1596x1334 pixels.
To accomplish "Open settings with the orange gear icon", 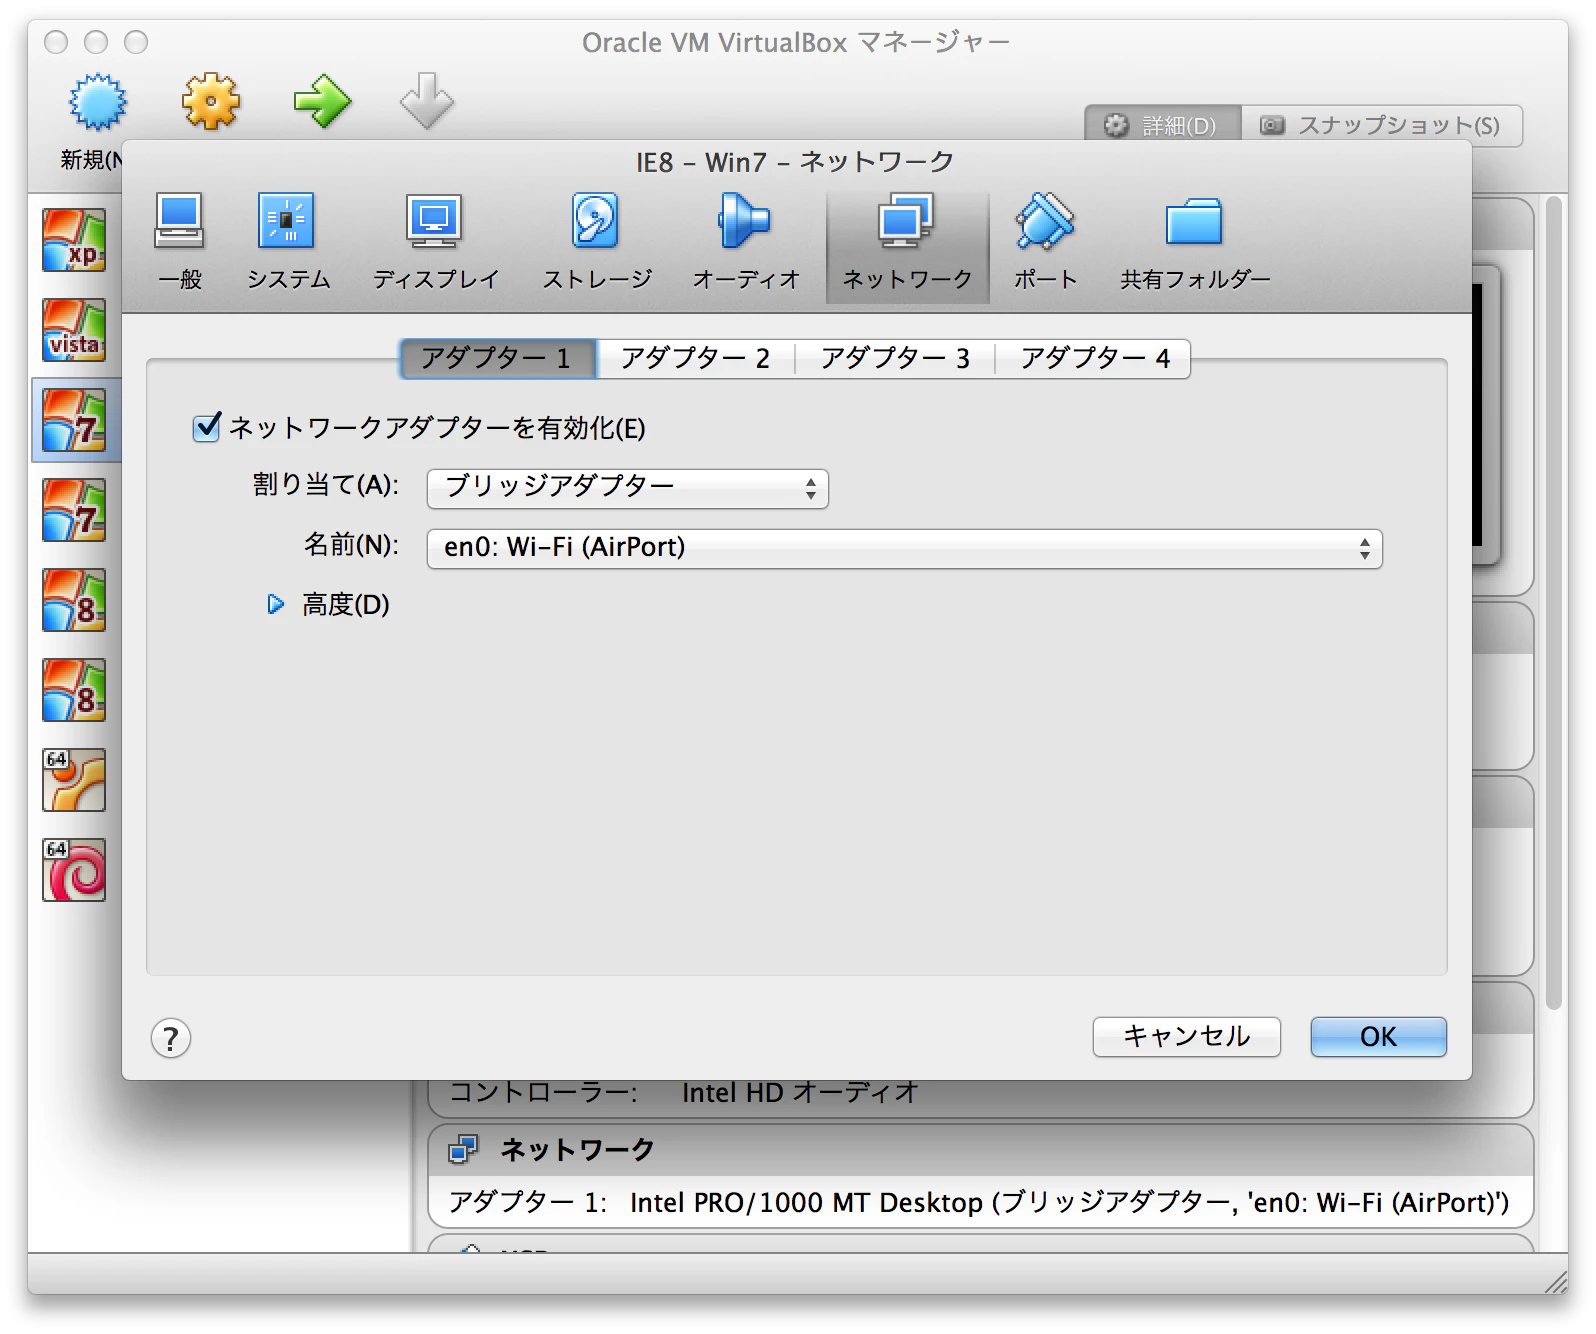I will click(x=211, y=101).
